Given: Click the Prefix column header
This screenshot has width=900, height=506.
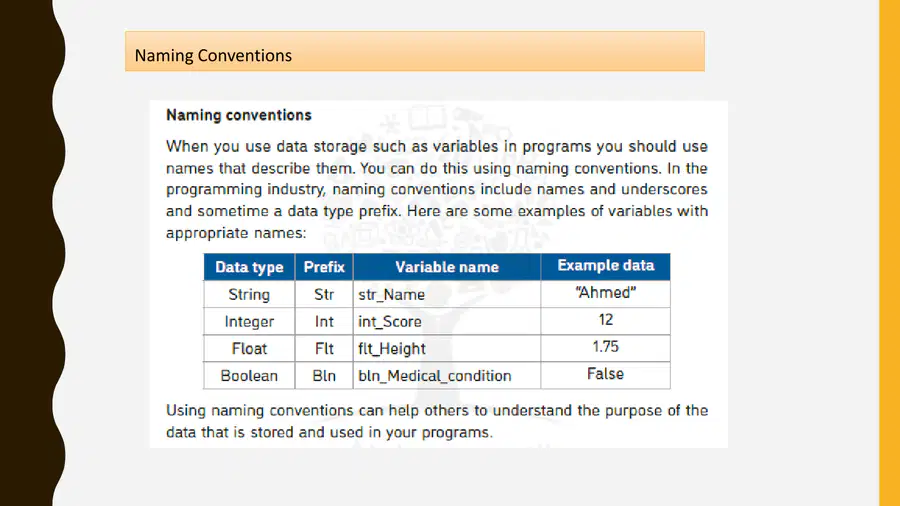Looking at the screenshot, I should [x=324, y=267].
